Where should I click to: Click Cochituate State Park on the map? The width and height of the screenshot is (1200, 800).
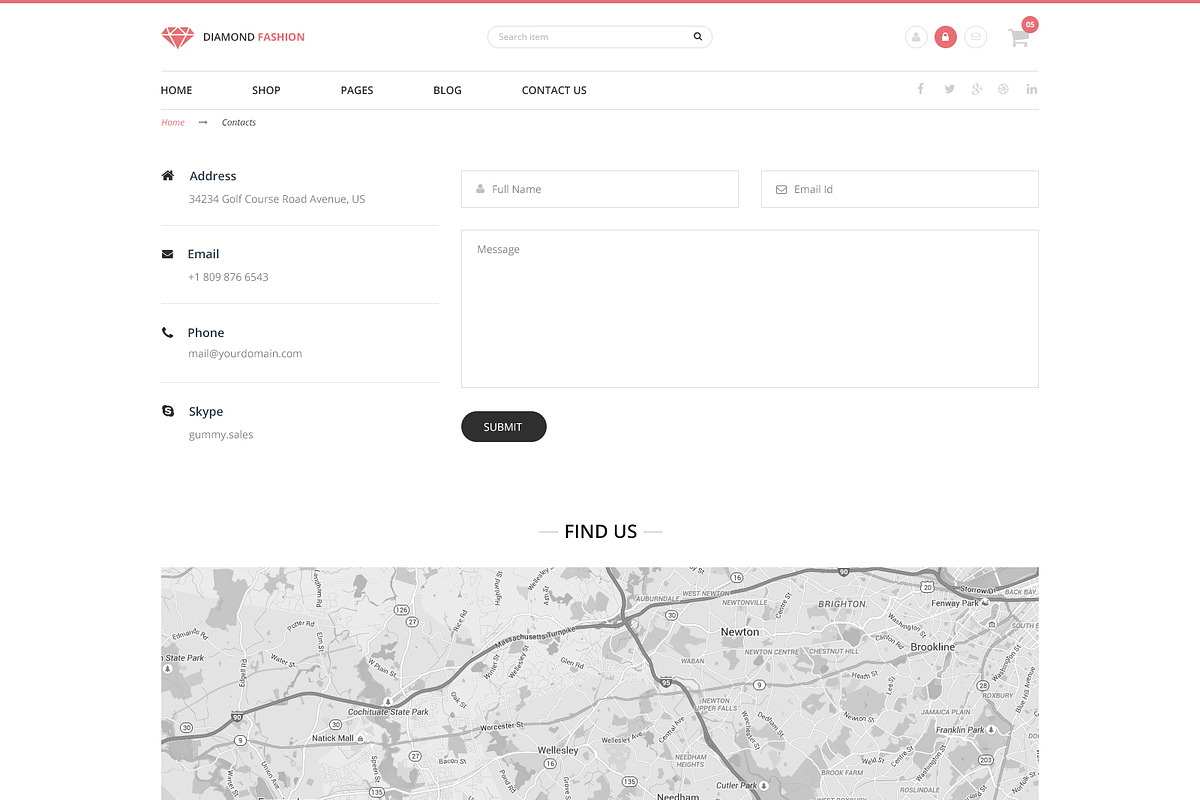[x=388, y=712]
